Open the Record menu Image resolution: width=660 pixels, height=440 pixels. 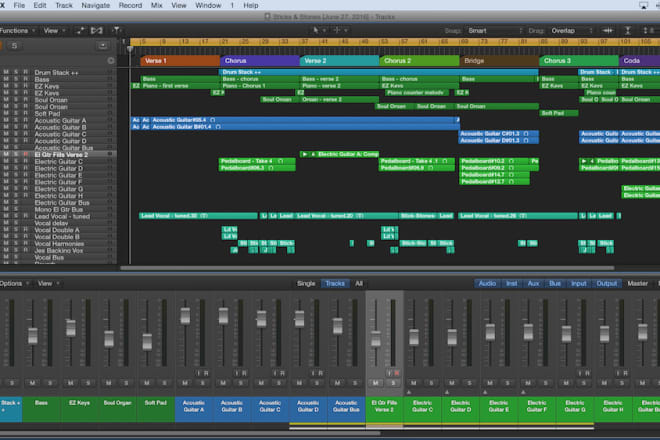[x=130, y=5]
